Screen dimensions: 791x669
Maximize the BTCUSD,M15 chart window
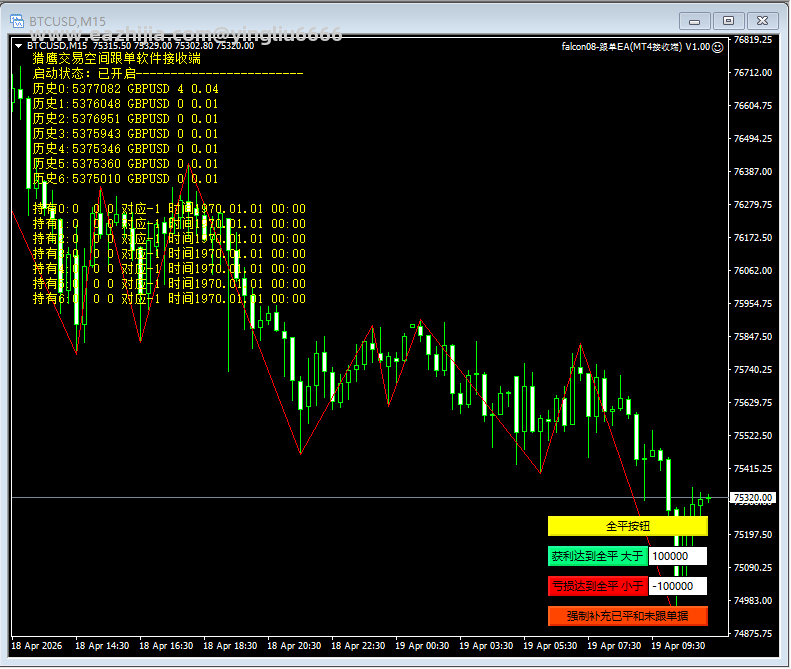tap(728, 21)
